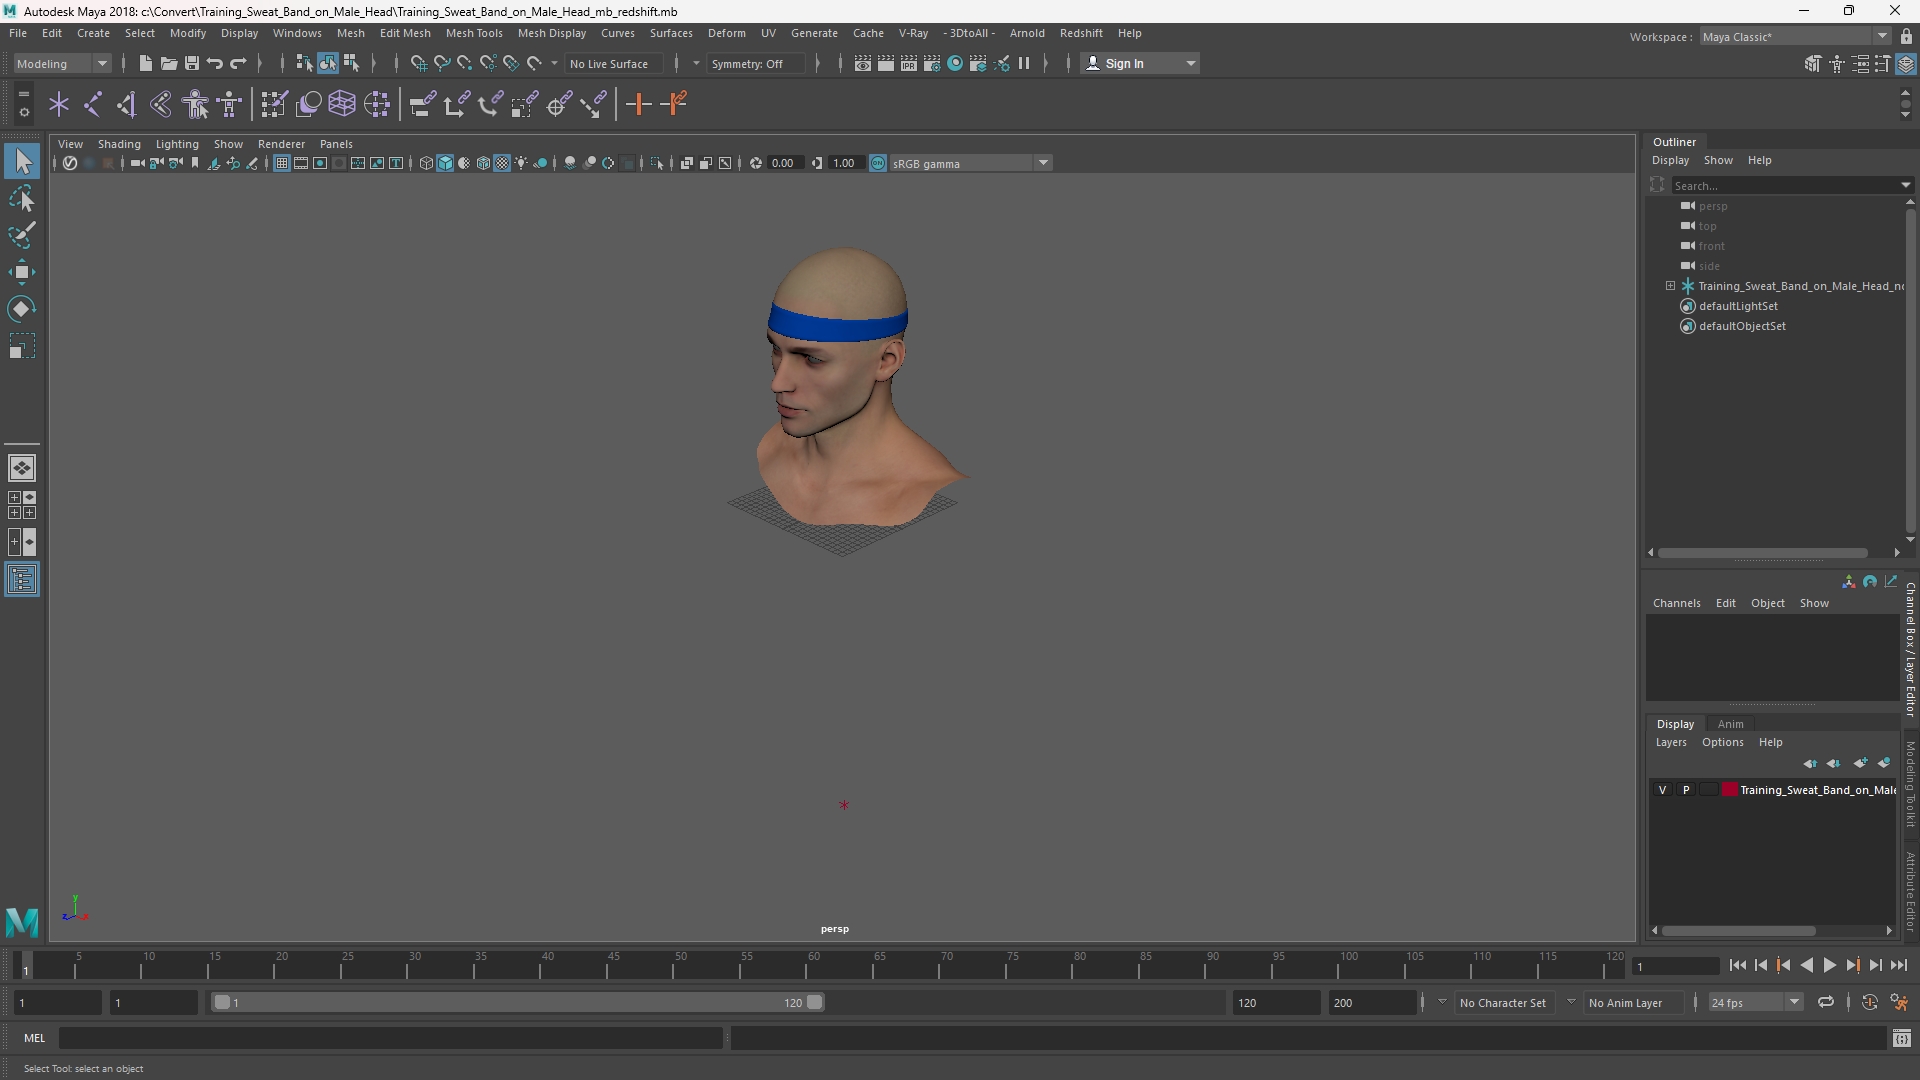The image size is (1920, 1080).
Task: Activate the Move tool in toolbox
Action: point(22,272)
